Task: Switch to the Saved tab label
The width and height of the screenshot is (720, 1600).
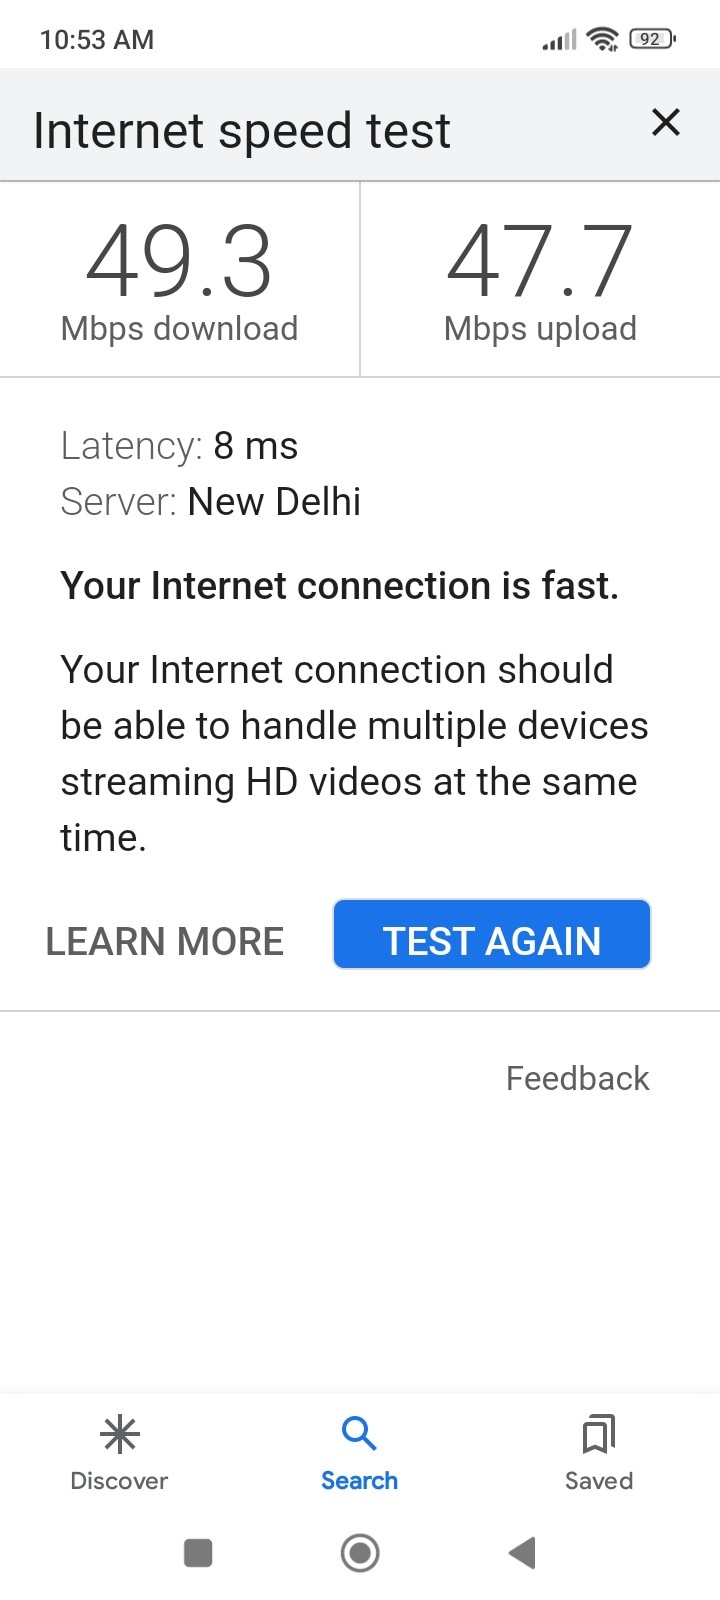Action: (x=599, y=1481)
